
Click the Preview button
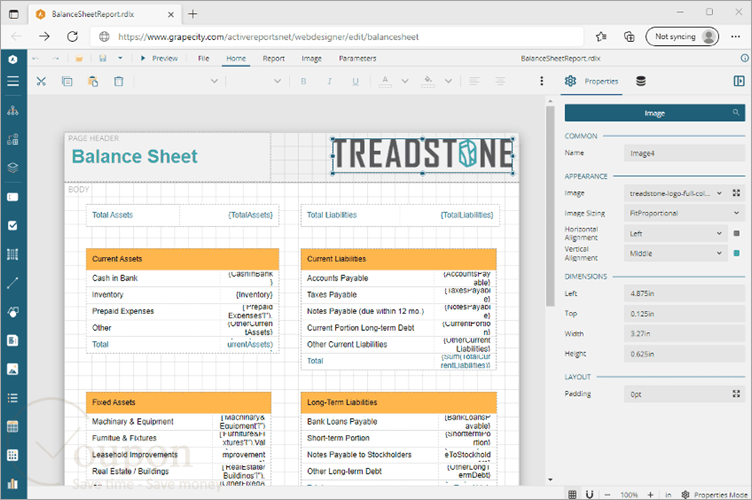coord(159,58)
